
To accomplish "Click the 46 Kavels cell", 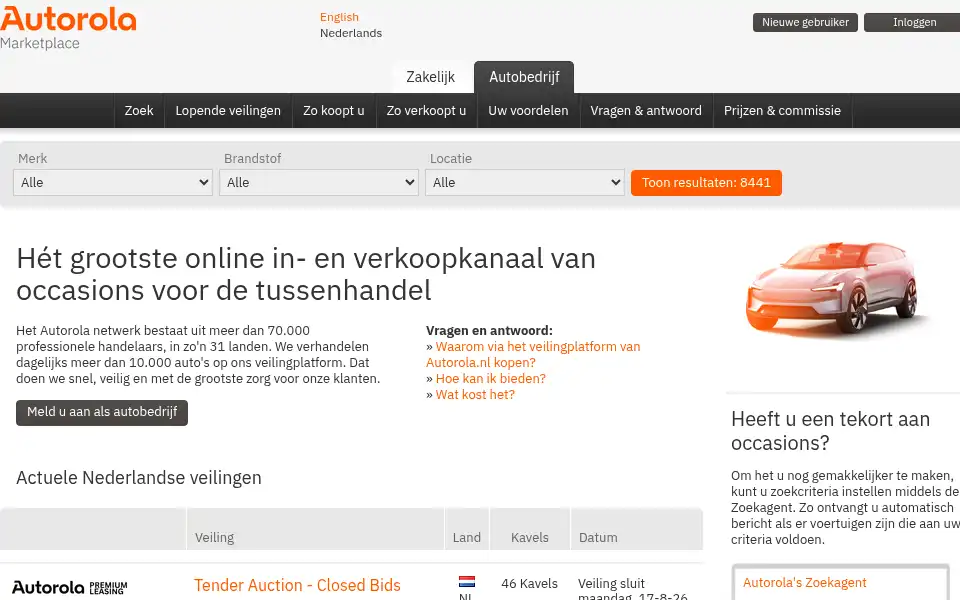I will click(530, 583).
